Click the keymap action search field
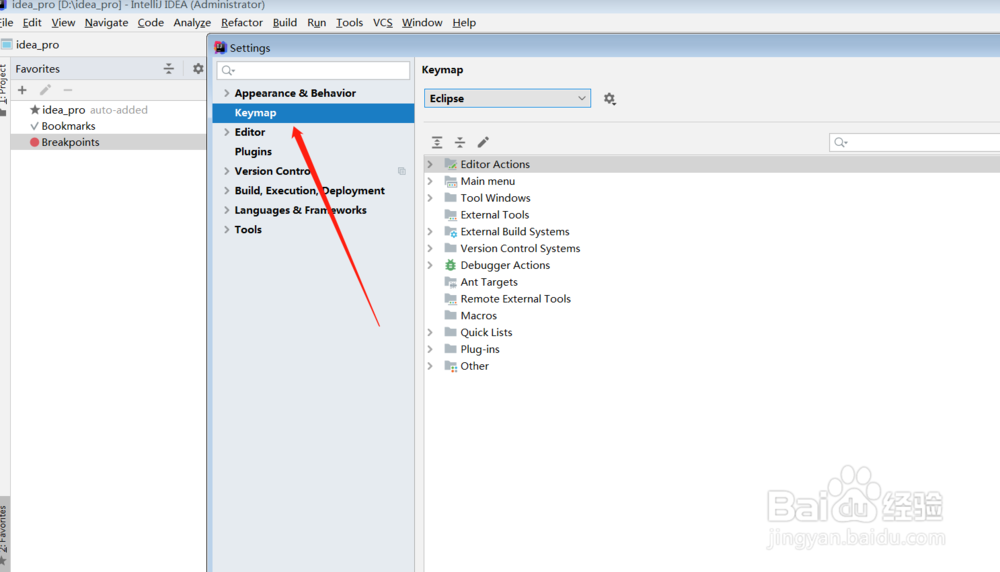Image resolution: width=1000 pixels, height=572 pixels. (x=915, y=142)
